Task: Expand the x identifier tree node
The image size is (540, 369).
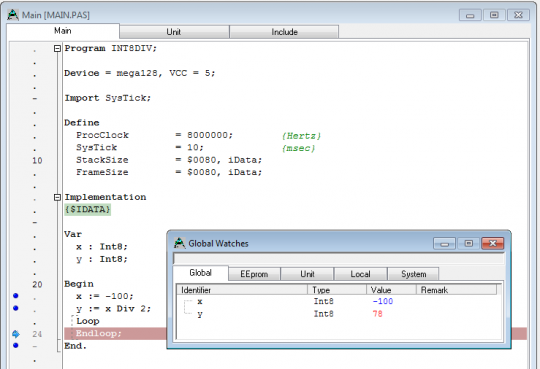Action: click(188, 302)
